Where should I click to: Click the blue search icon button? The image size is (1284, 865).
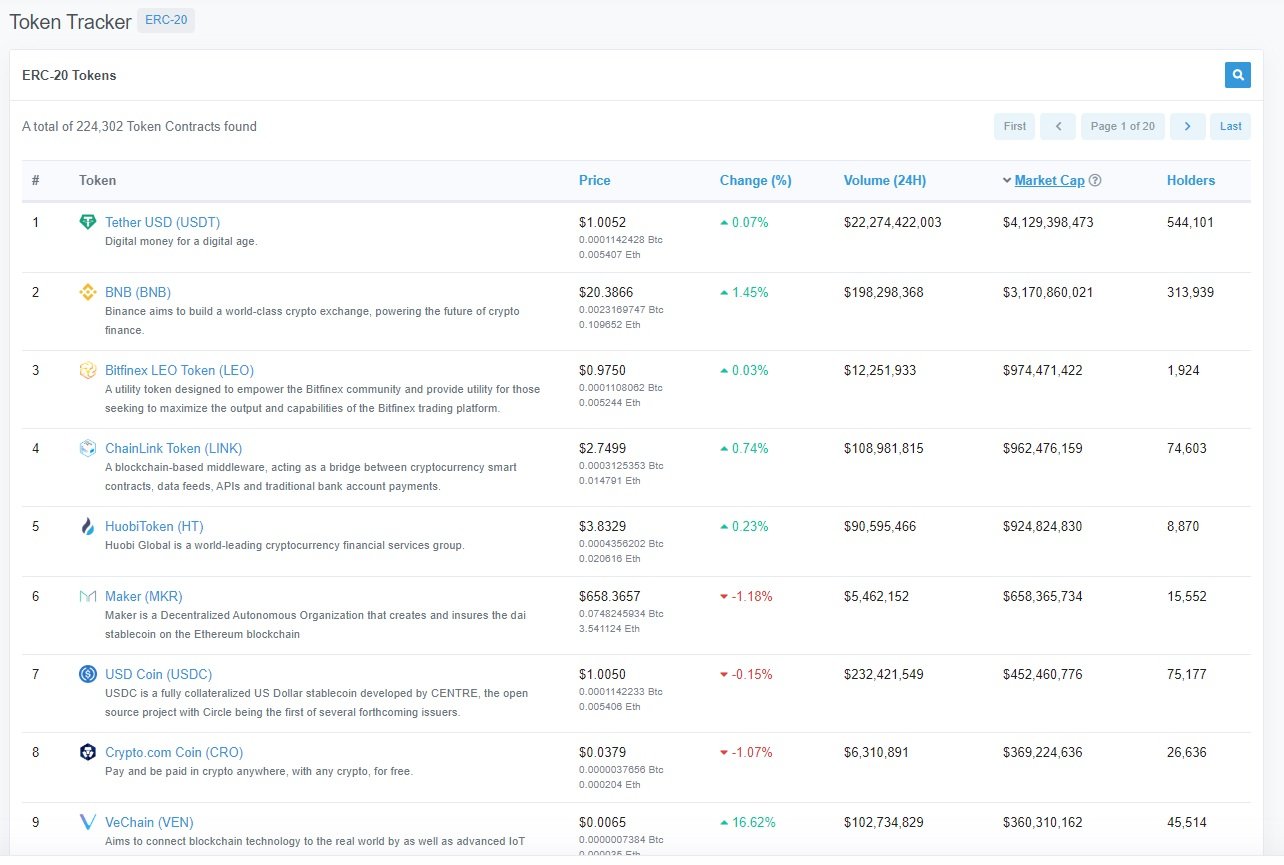point(1237,75)
